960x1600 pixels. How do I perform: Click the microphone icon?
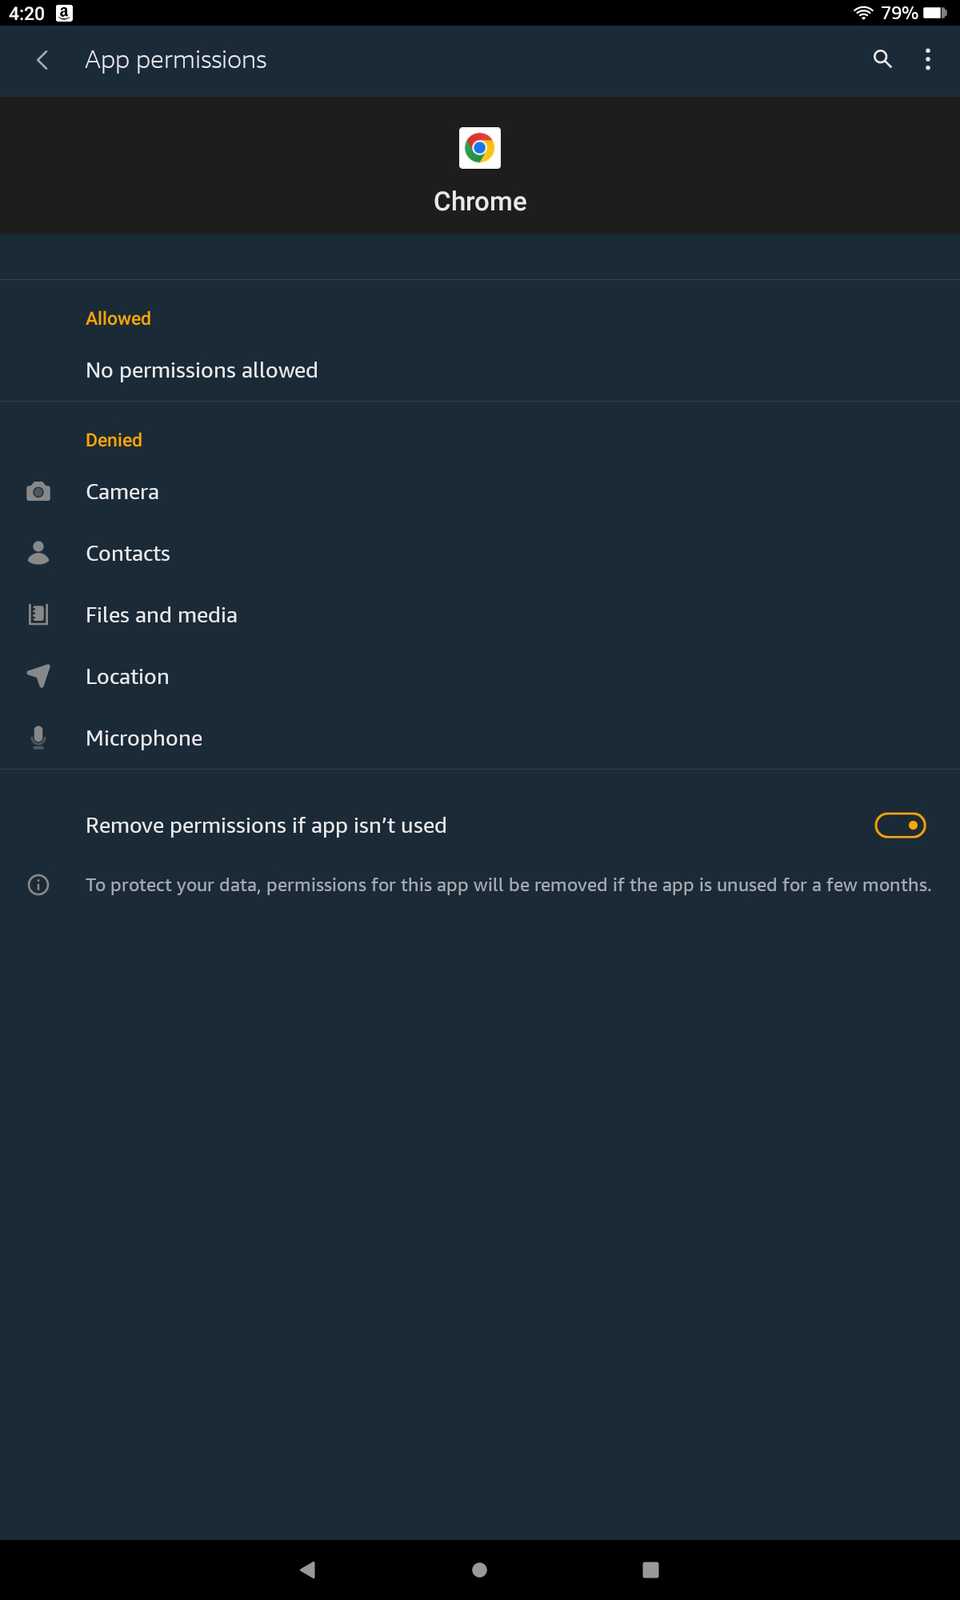pos(38,738)
